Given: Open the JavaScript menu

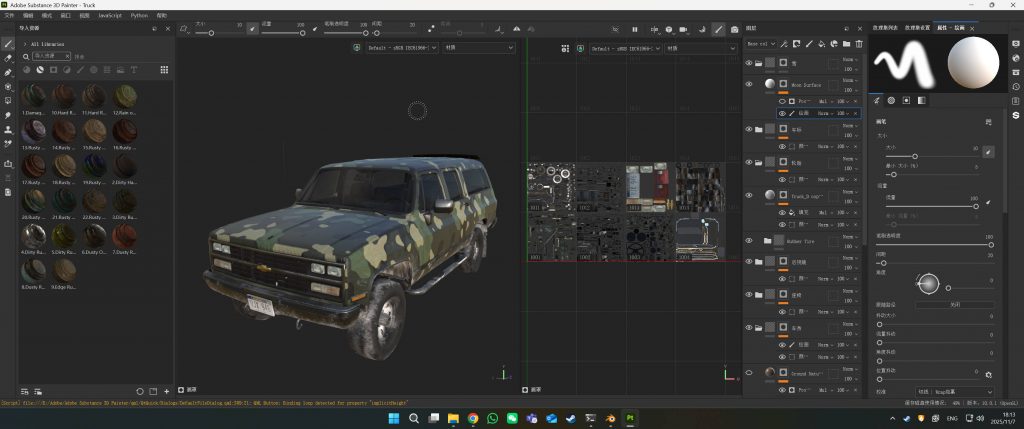Looking at the screenshot, I should [x=110, y=16].
